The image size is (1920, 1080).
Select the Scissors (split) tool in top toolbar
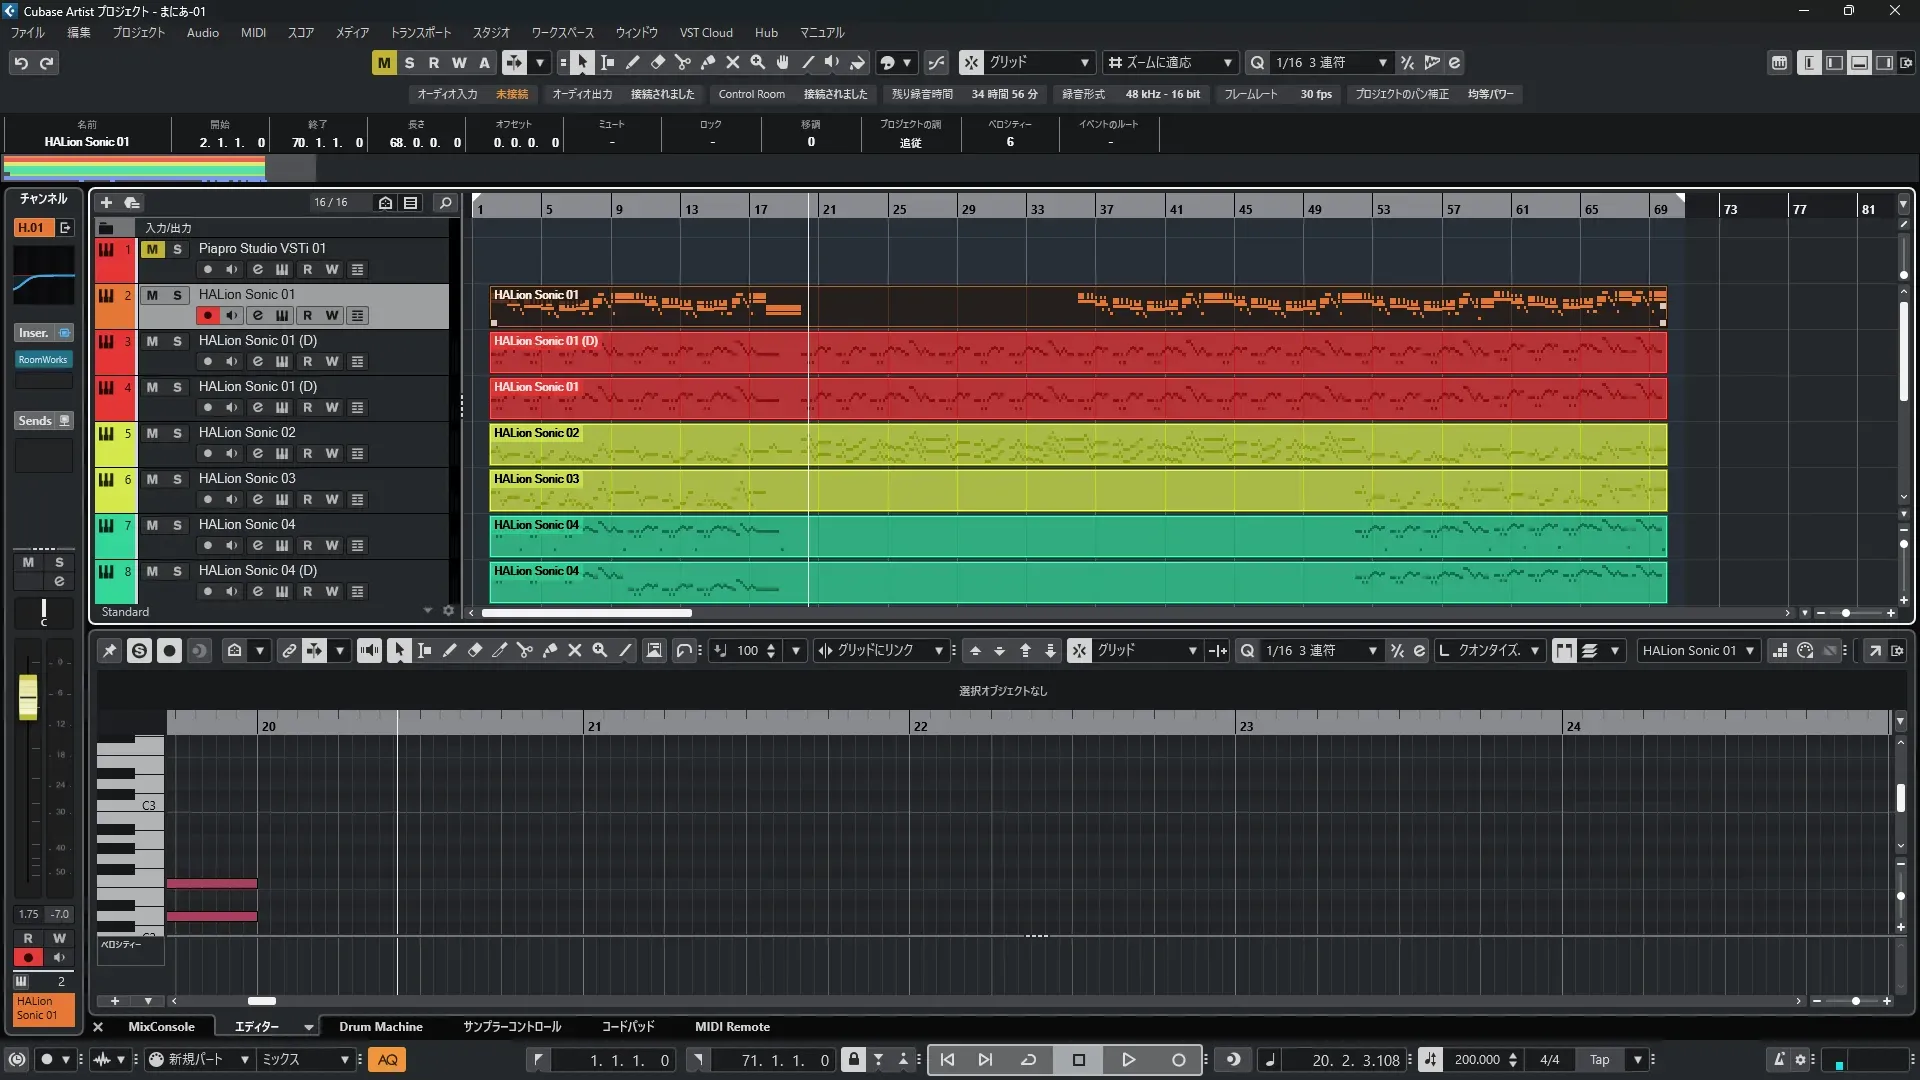[x=683, y=63]
